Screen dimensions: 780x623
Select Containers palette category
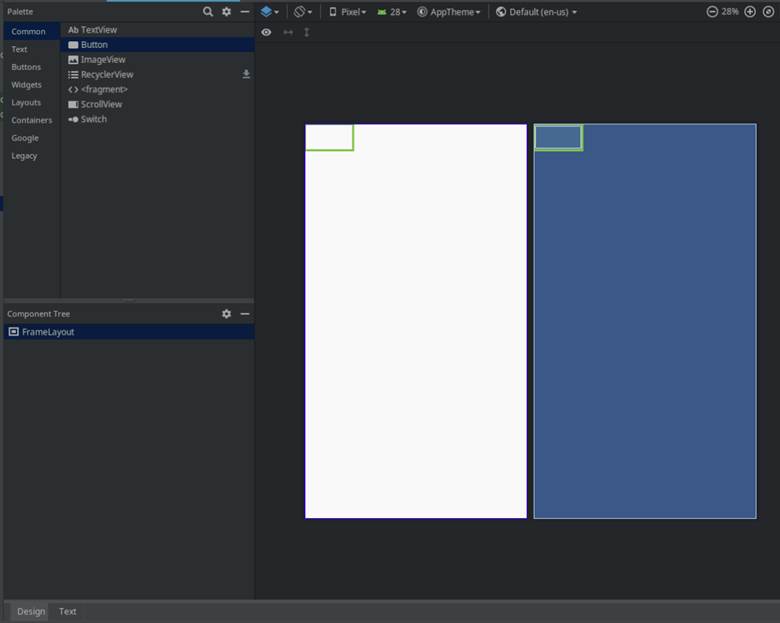click(x=32, y=120)
